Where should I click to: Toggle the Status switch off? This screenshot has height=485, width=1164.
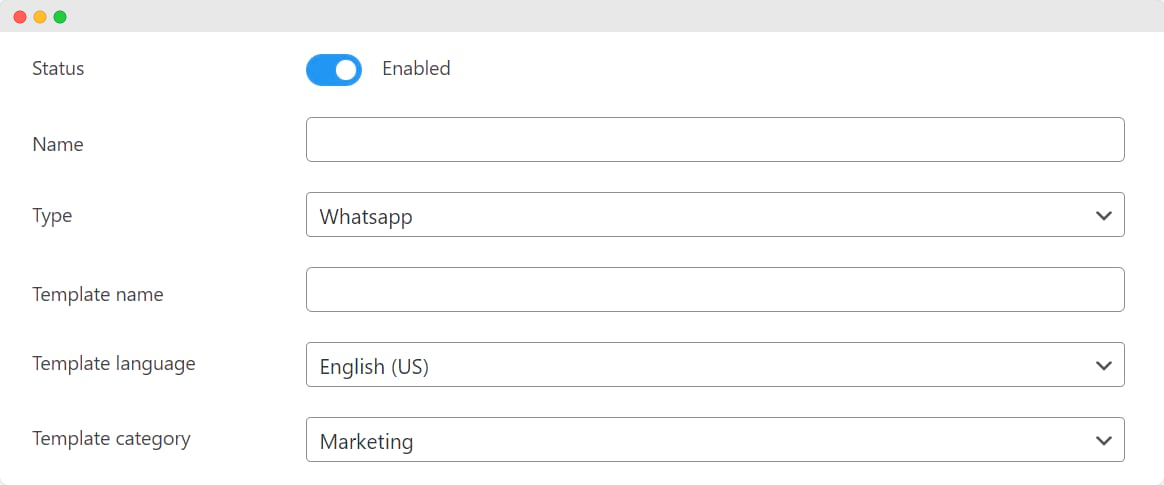[334, 70]
